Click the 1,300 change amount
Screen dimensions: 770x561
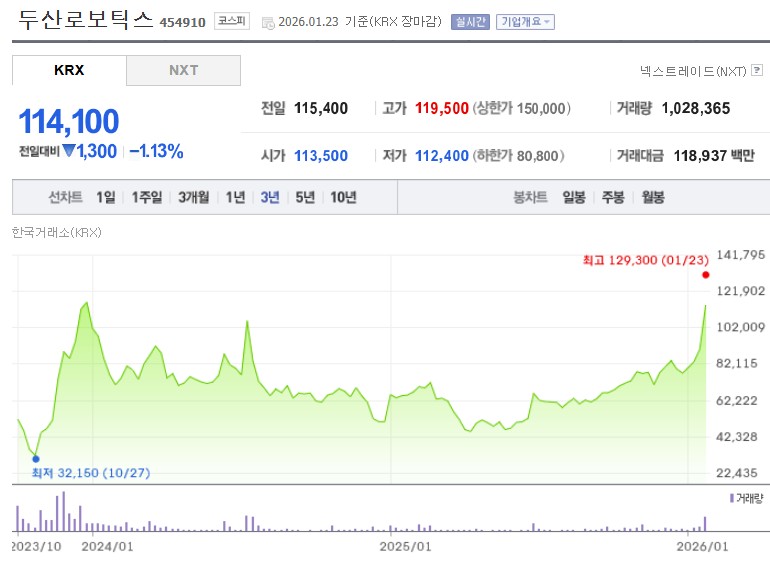(96, 151)
